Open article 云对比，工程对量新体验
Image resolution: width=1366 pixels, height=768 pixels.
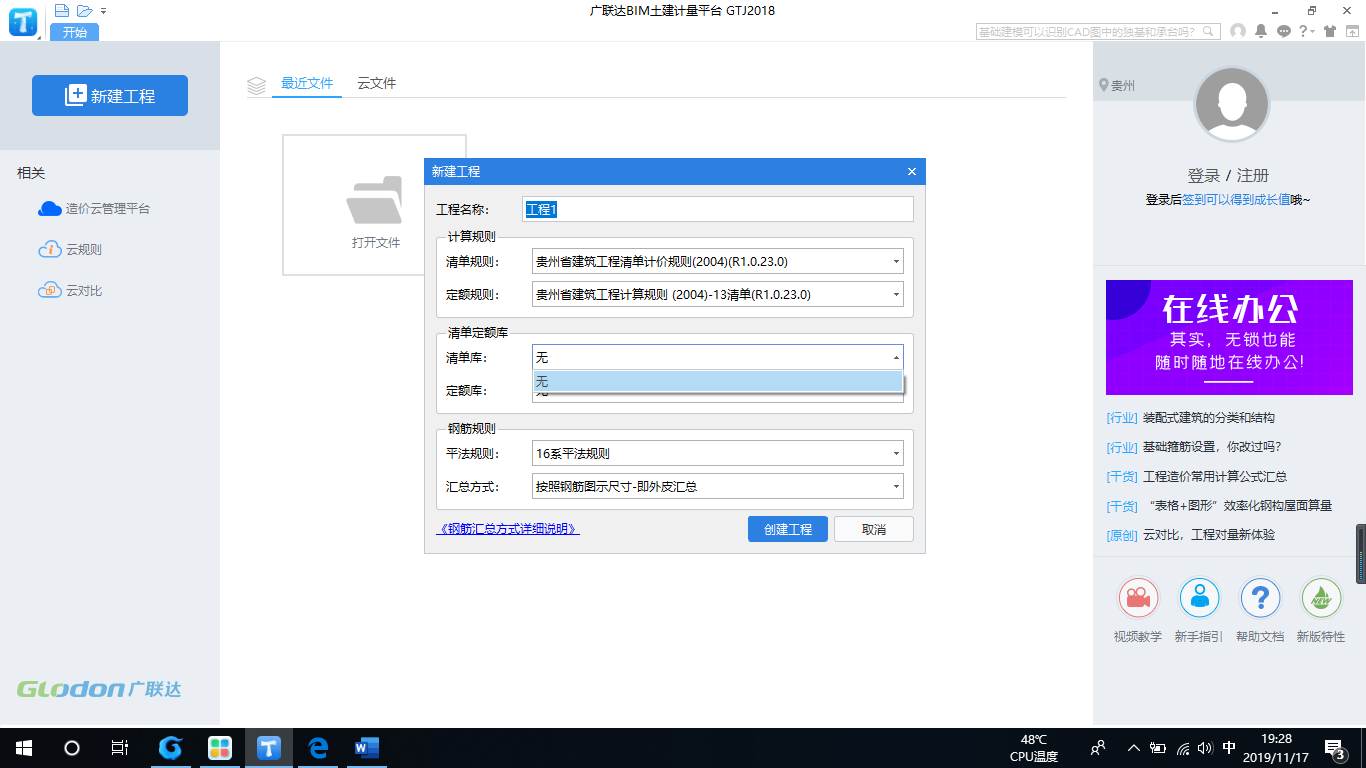click(x=1208, y=535)
